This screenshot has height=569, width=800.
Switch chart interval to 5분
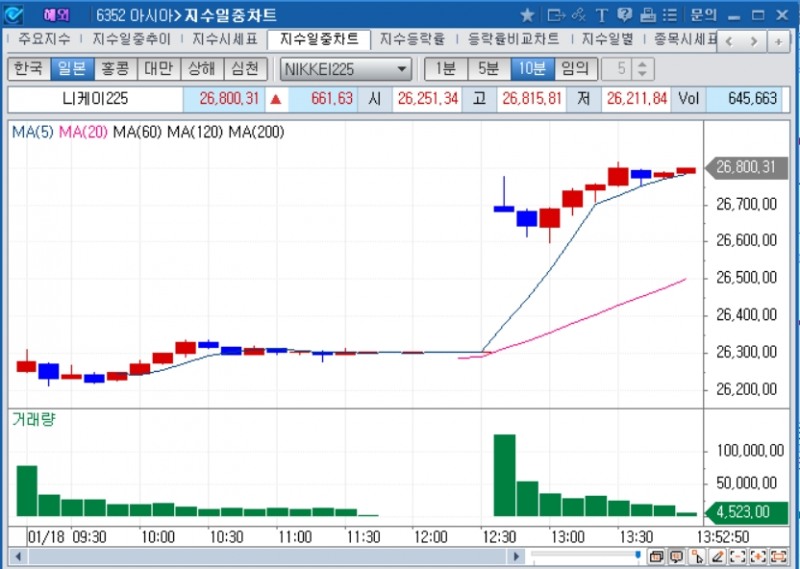coord(489,69)
